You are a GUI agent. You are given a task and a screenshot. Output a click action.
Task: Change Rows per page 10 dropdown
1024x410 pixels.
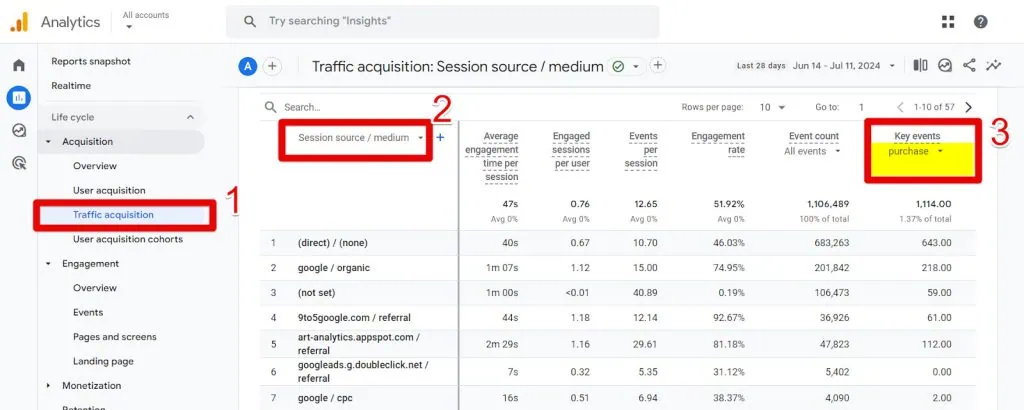(x=773, y=107)
